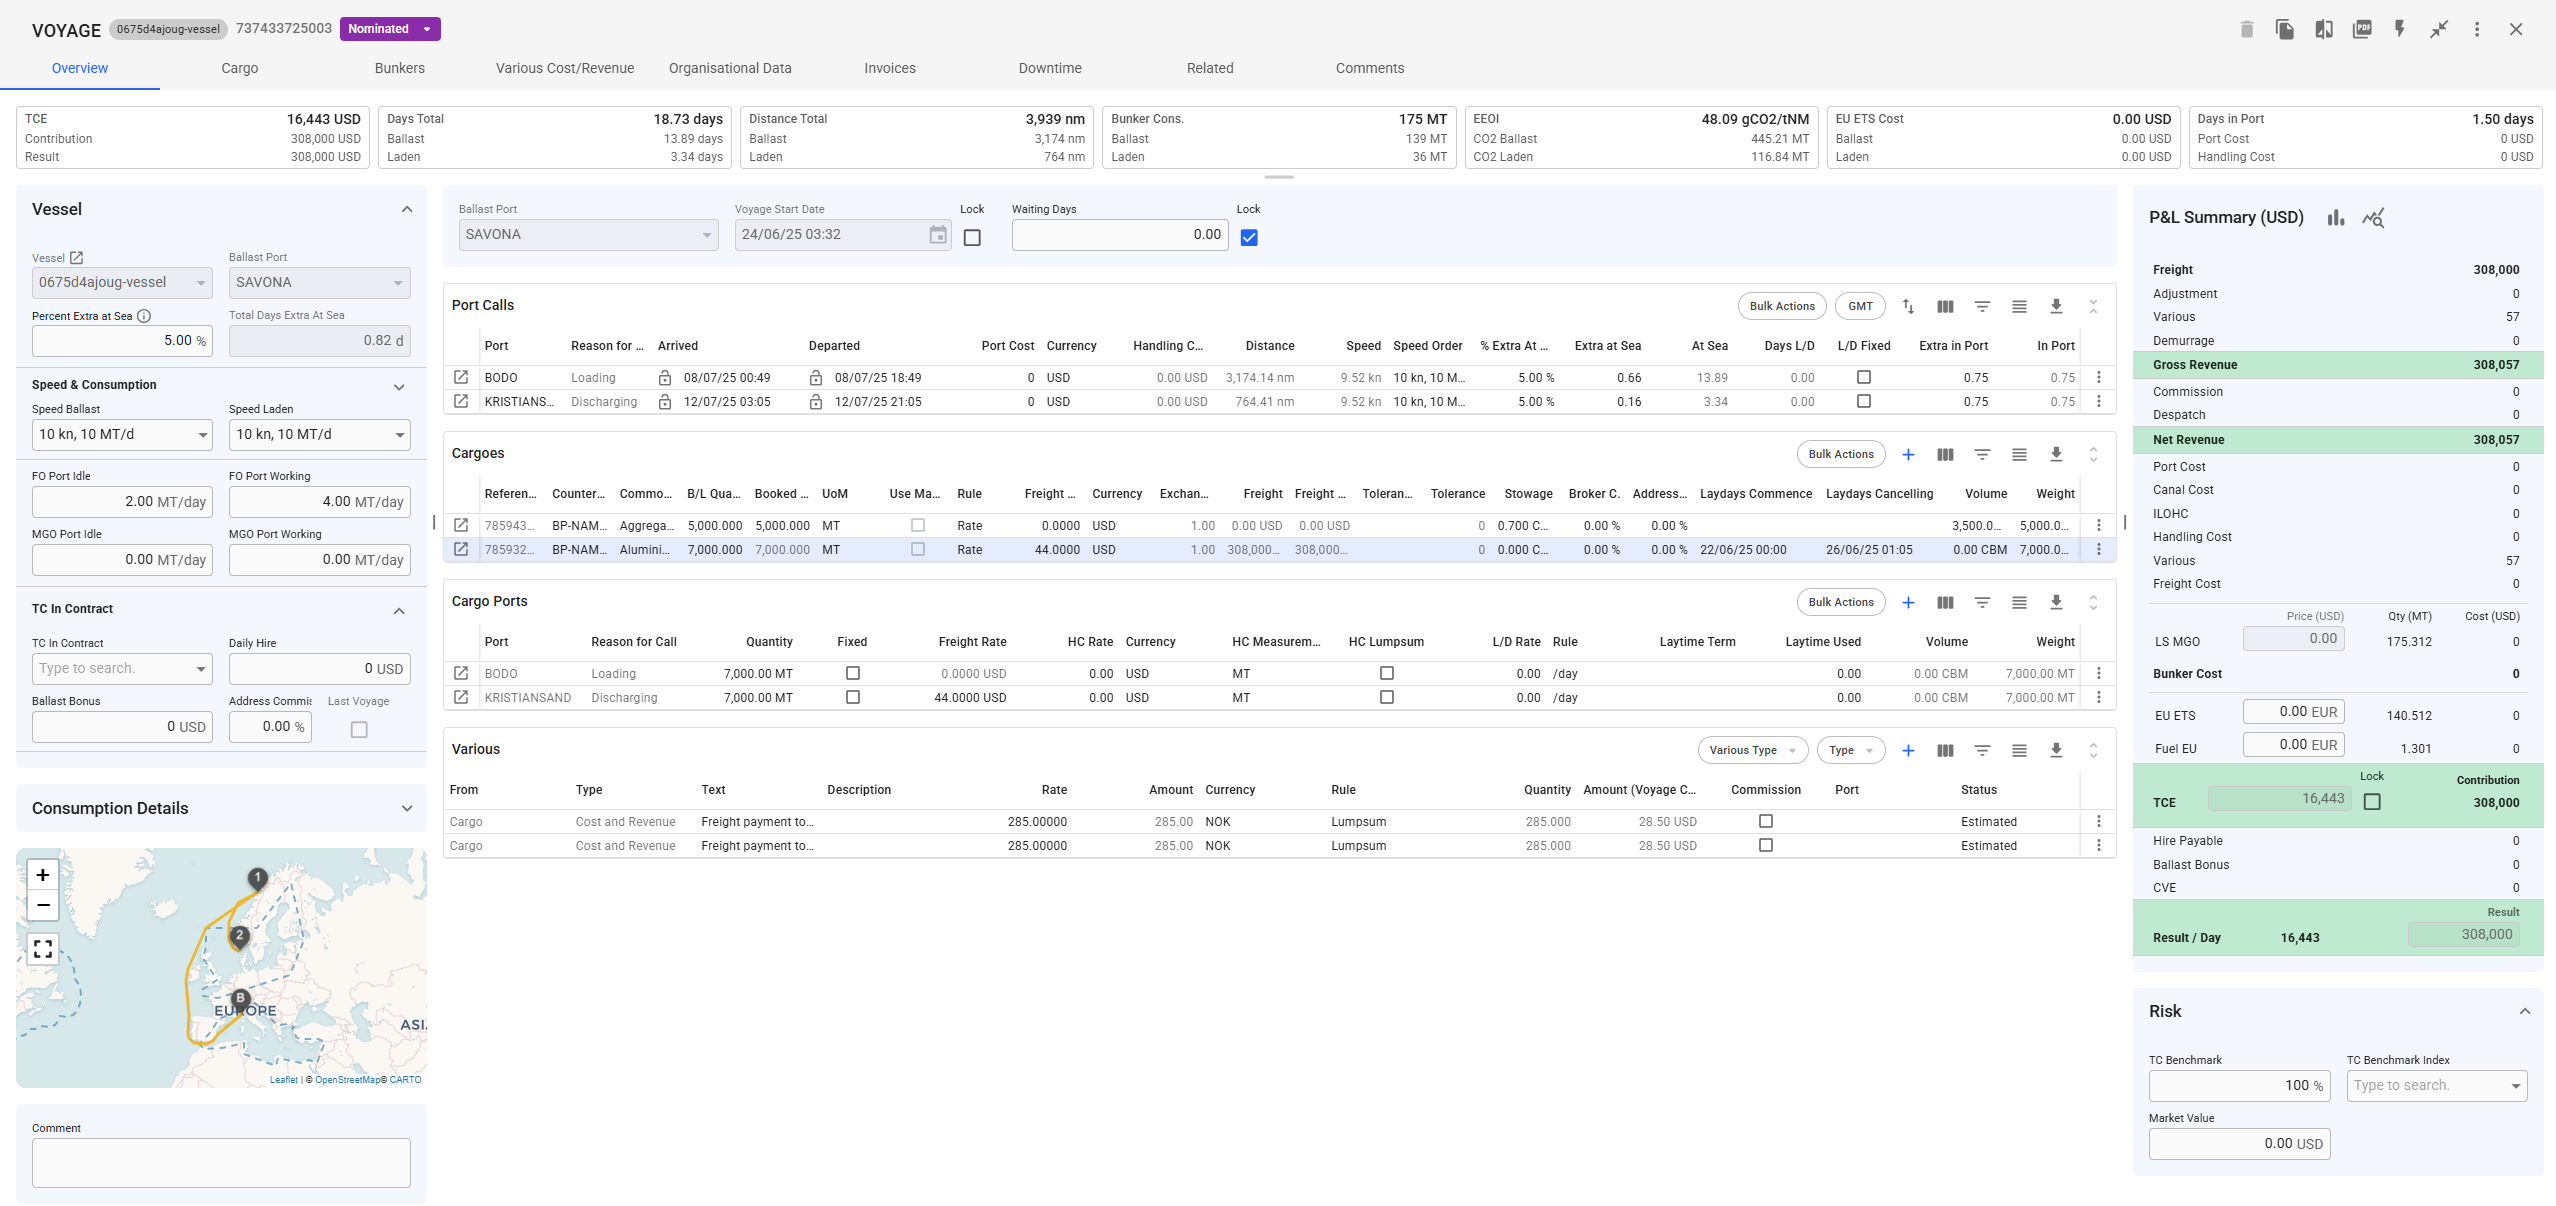Screen dimensions: 2556x1206
Task: Click into the Comment text field
Action: point(221,1162)
